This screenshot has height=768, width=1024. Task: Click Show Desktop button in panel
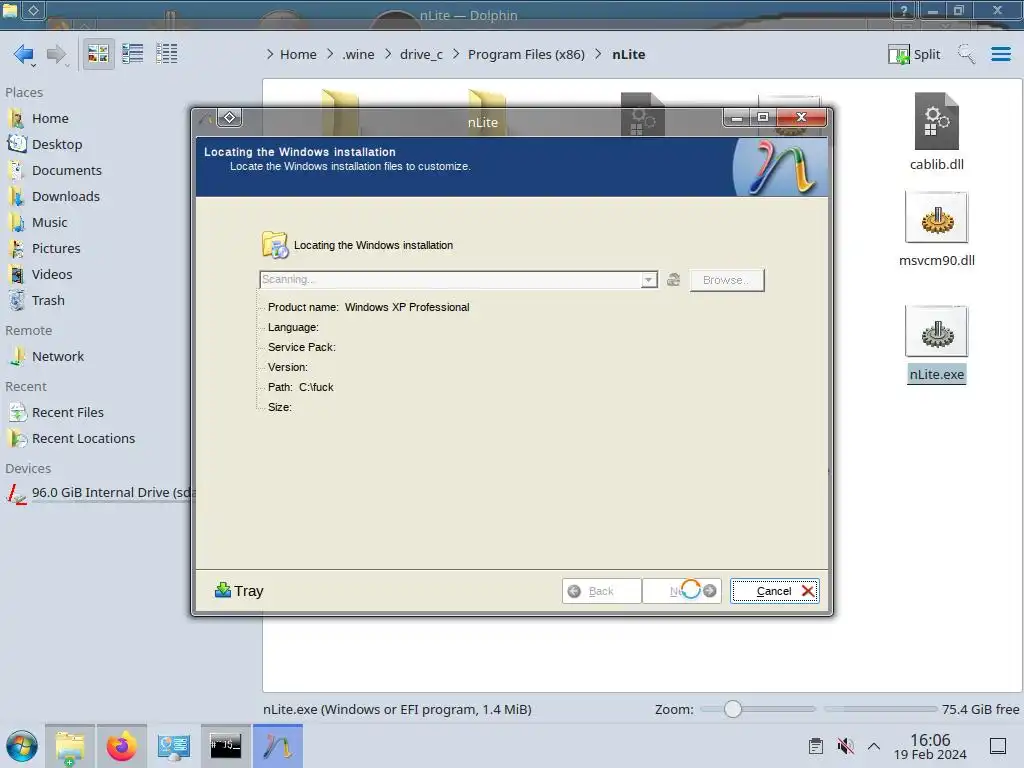pos(997,746)
